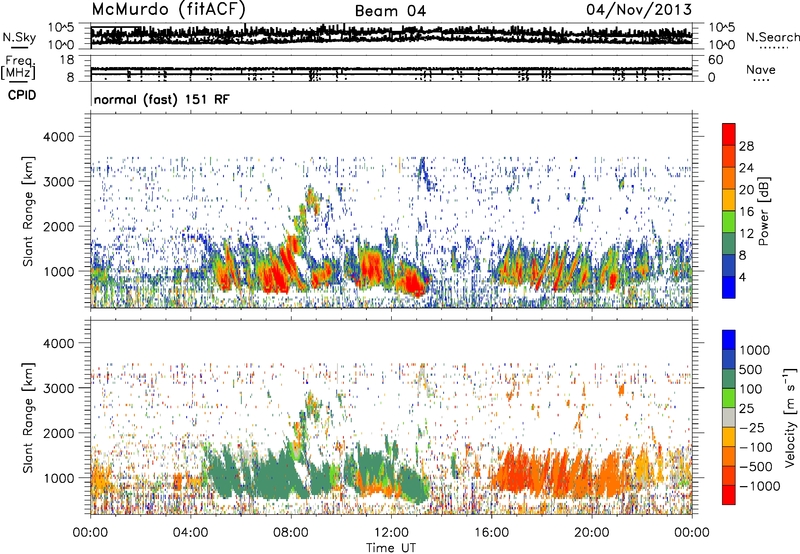Click the red bottom of velocity colorbar

click(729, 495)
